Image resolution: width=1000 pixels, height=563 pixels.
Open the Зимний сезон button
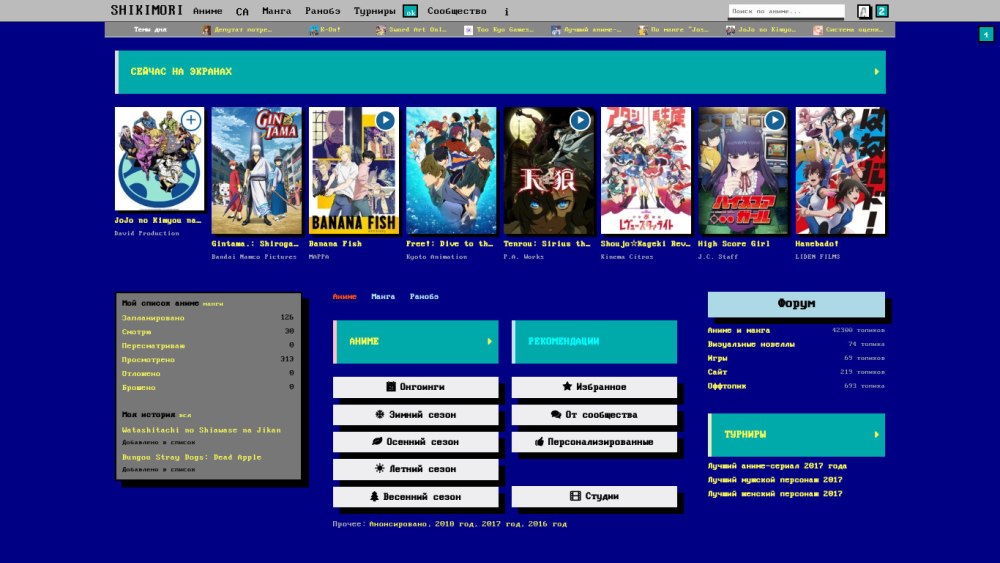[415, 414]
